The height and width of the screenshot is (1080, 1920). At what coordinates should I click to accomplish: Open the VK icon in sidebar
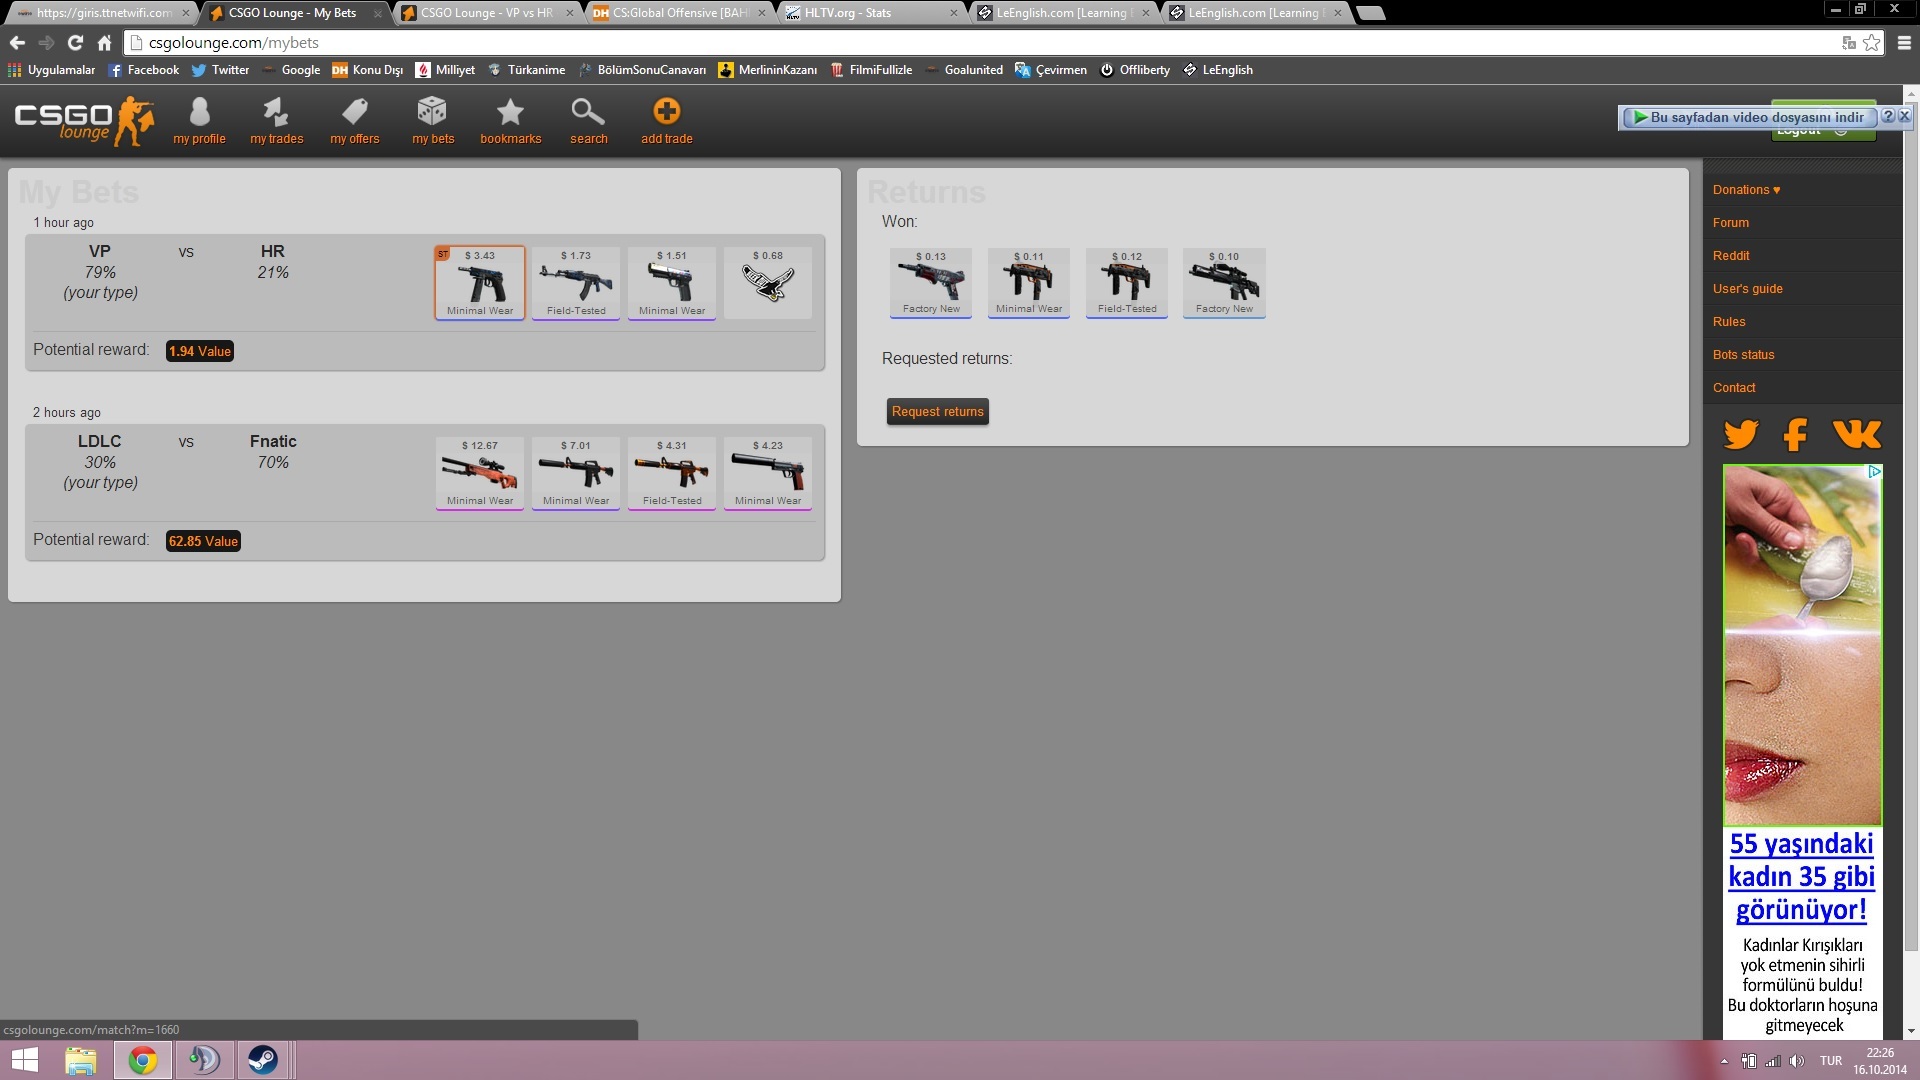1857,433
